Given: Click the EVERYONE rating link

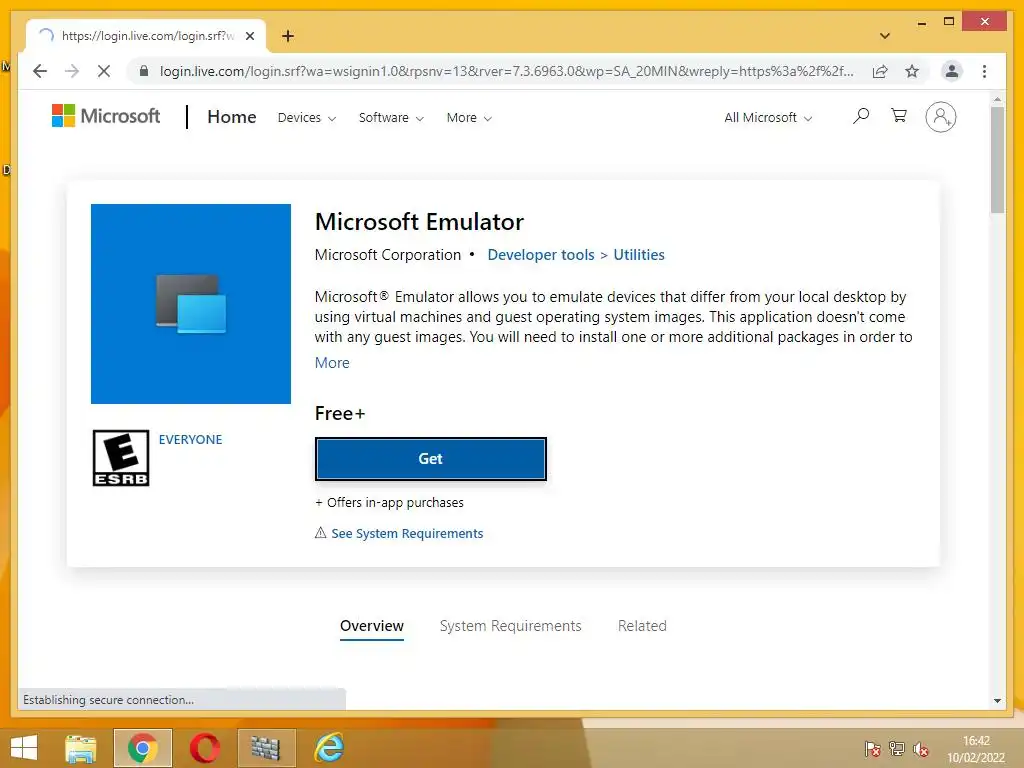Looking at the screenshot, I should point(190,440).
